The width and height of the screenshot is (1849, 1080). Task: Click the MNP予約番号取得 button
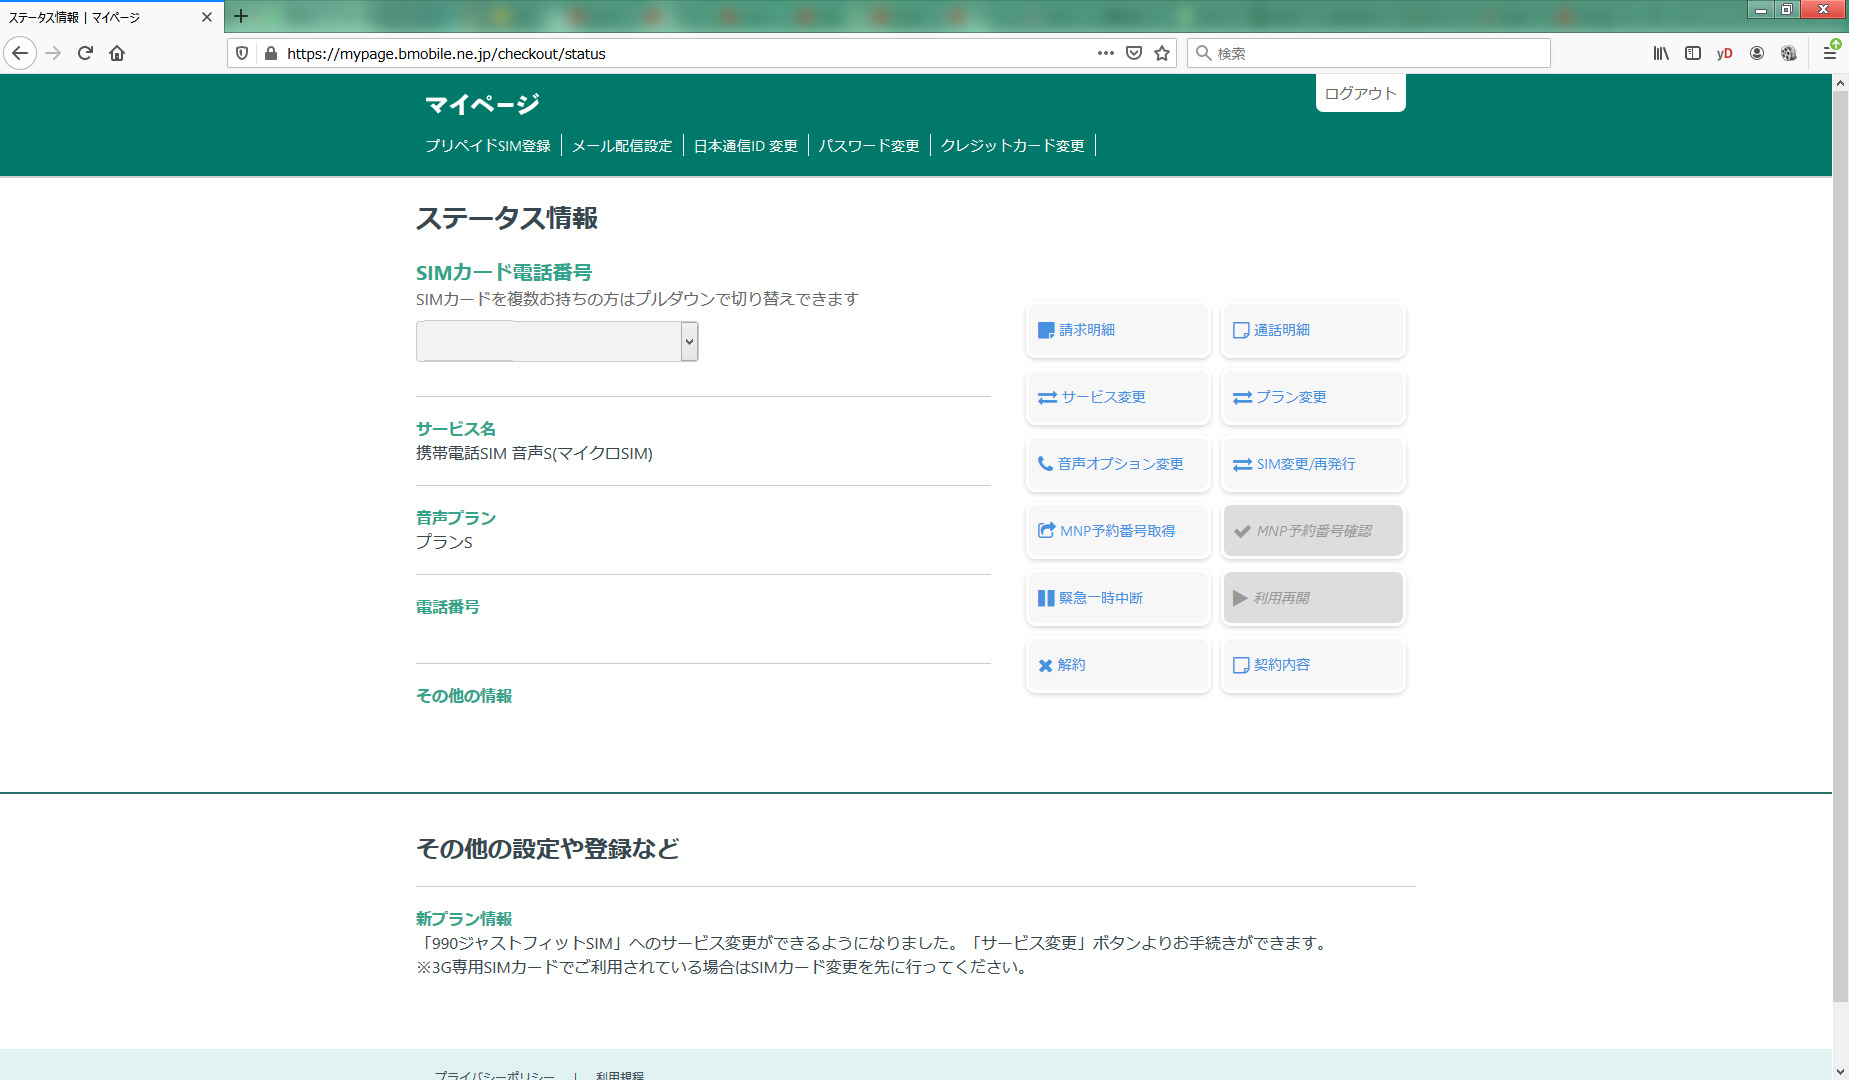1118,531
